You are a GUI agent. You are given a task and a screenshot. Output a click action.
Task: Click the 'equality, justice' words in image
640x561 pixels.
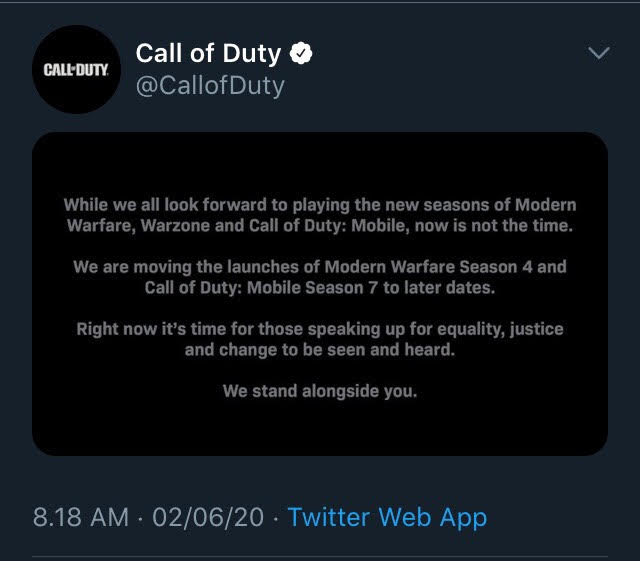[x=500, y=329]
